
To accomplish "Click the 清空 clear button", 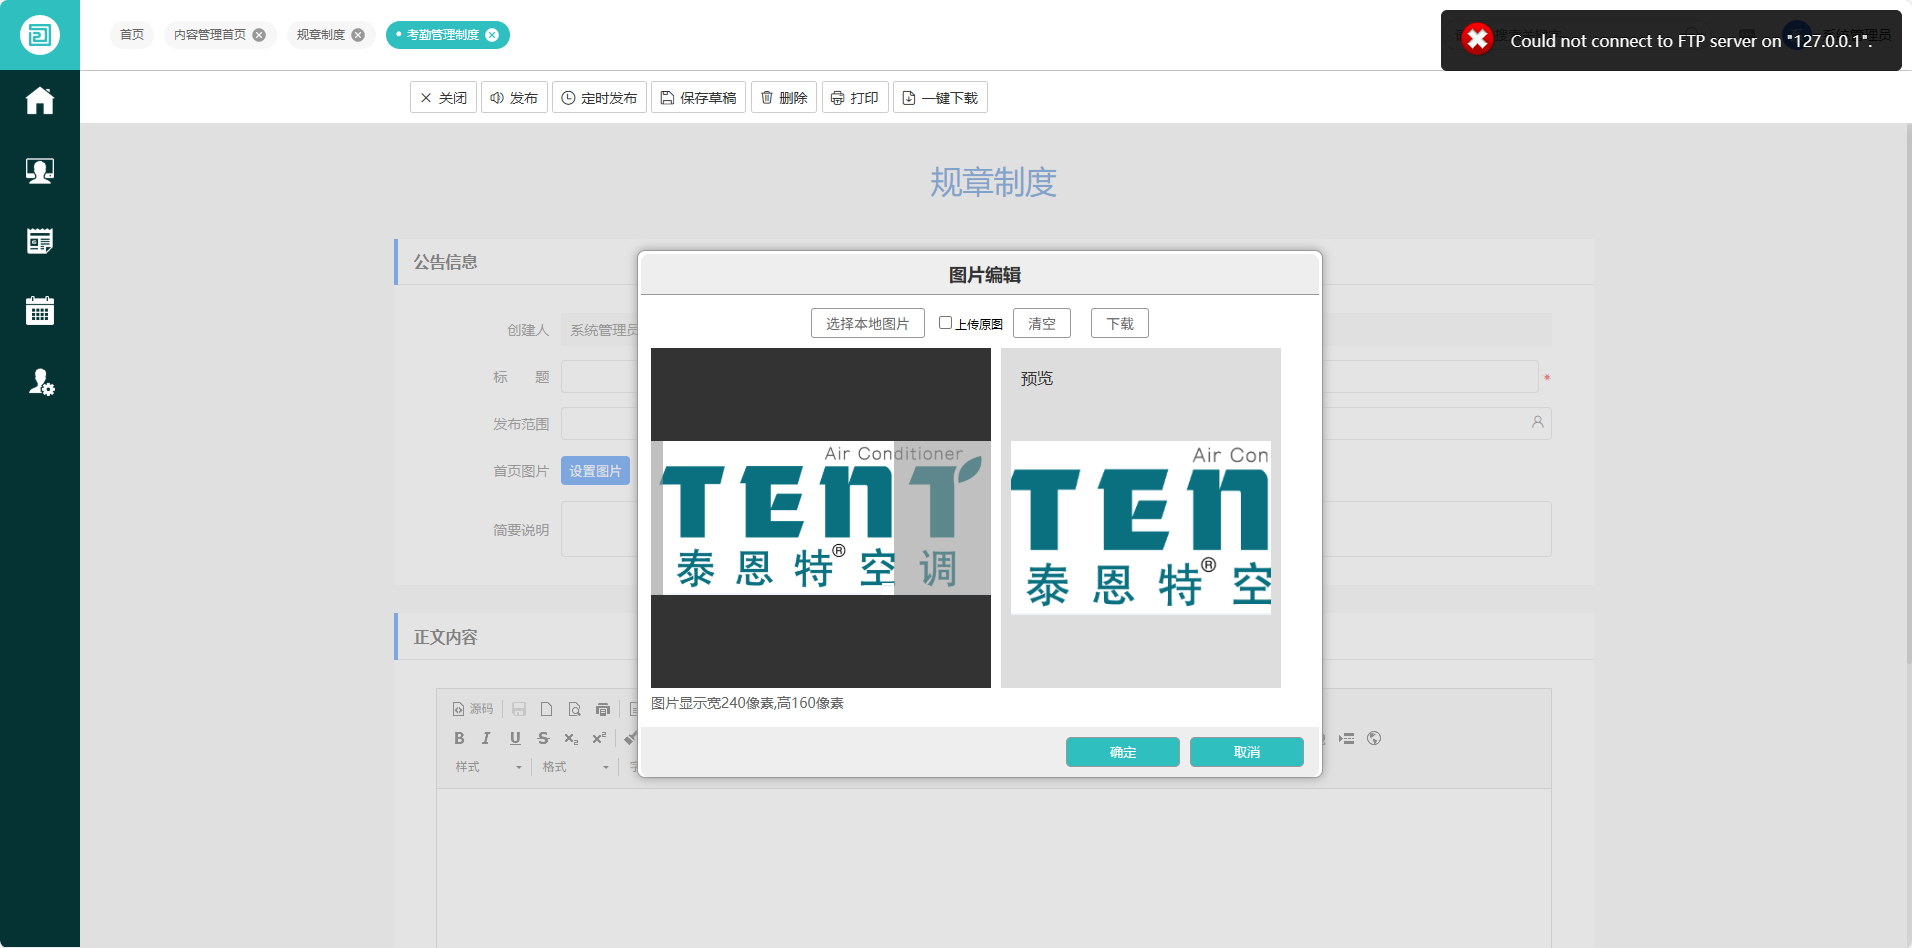I will point(1042,323).
